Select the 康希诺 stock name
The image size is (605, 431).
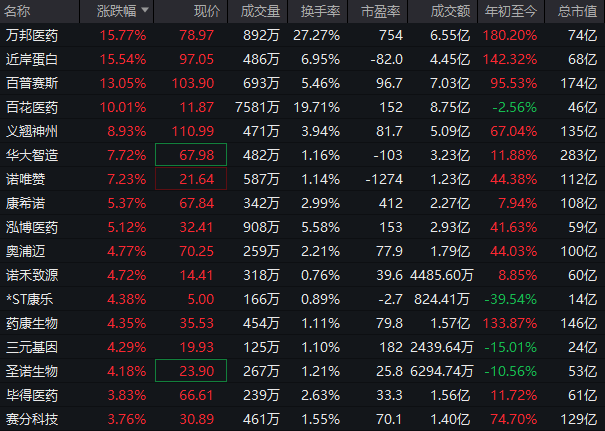click(25, 203)
